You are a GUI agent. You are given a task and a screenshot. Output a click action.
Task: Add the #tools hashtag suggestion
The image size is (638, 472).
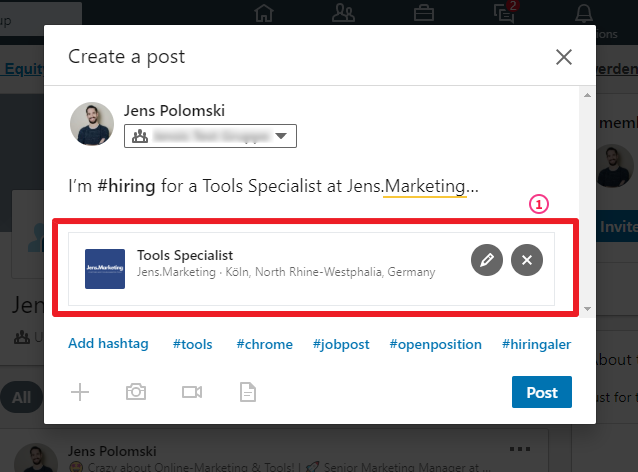[192, 344]
